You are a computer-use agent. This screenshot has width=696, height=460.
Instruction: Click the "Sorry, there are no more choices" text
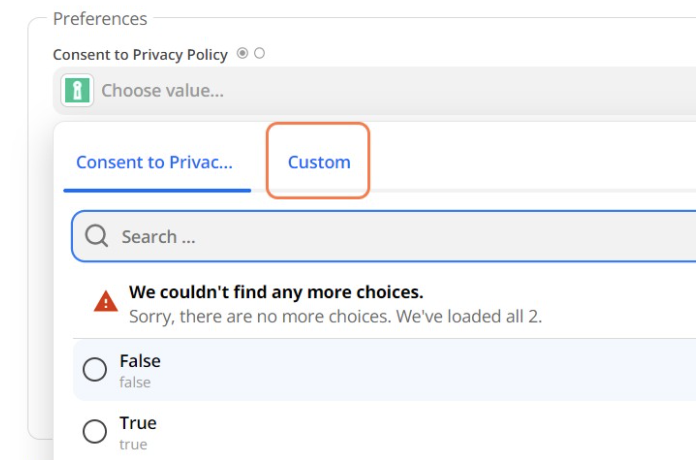tap(335, 316)
